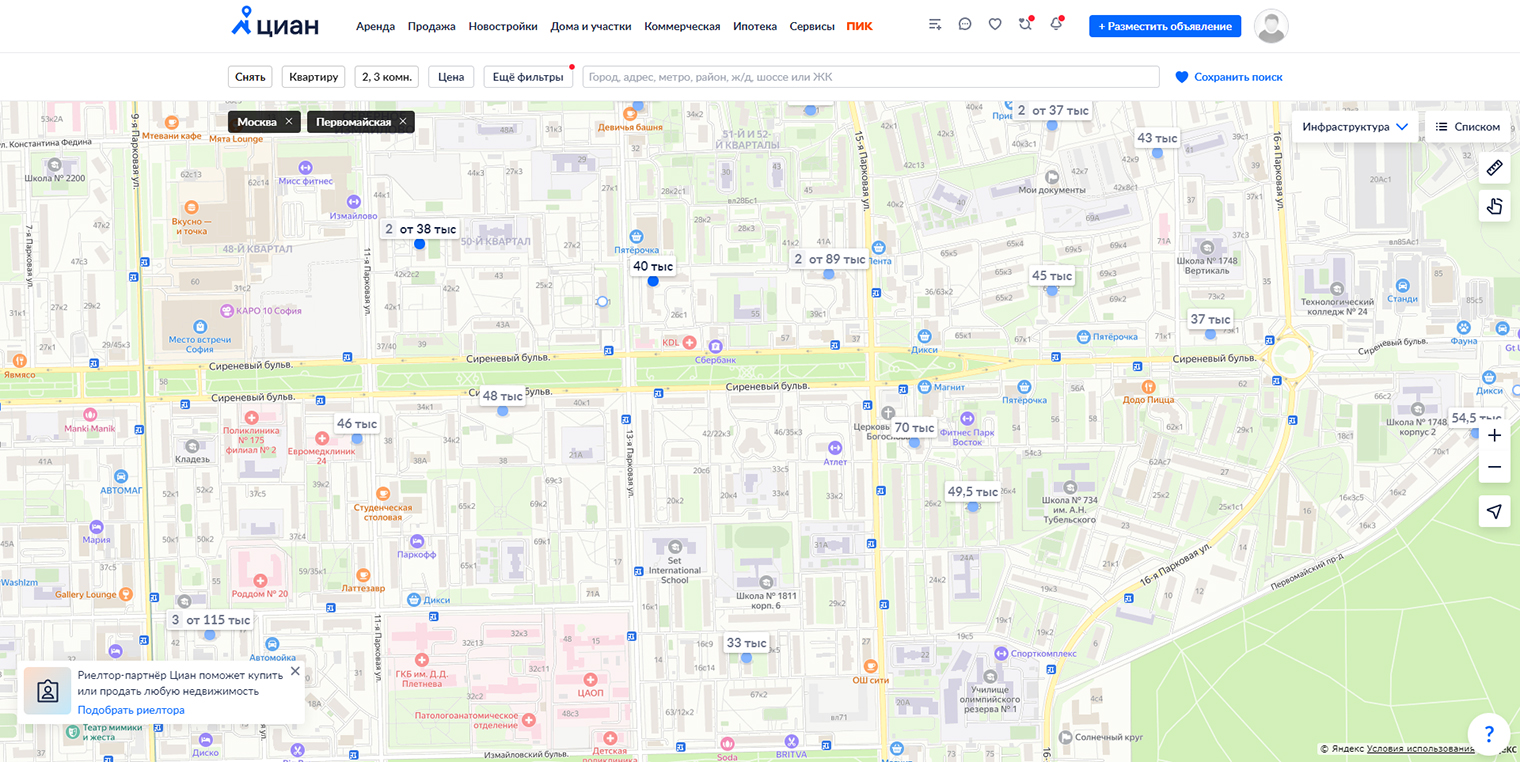Viewport: 1520px width, 762px height.
Task: Open the ПИК menu link
Action: click(x=859, y=26)
